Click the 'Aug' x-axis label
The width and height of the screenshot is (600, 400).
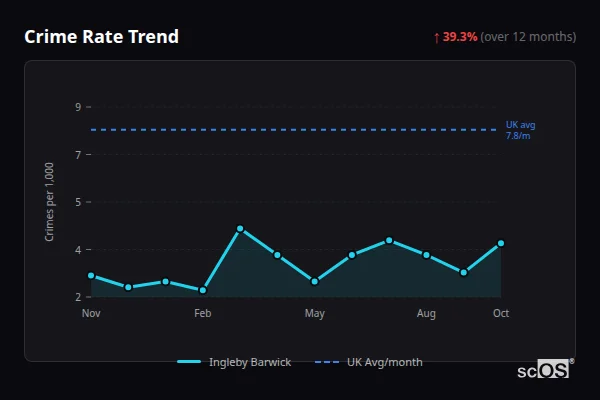click(426, 313)
